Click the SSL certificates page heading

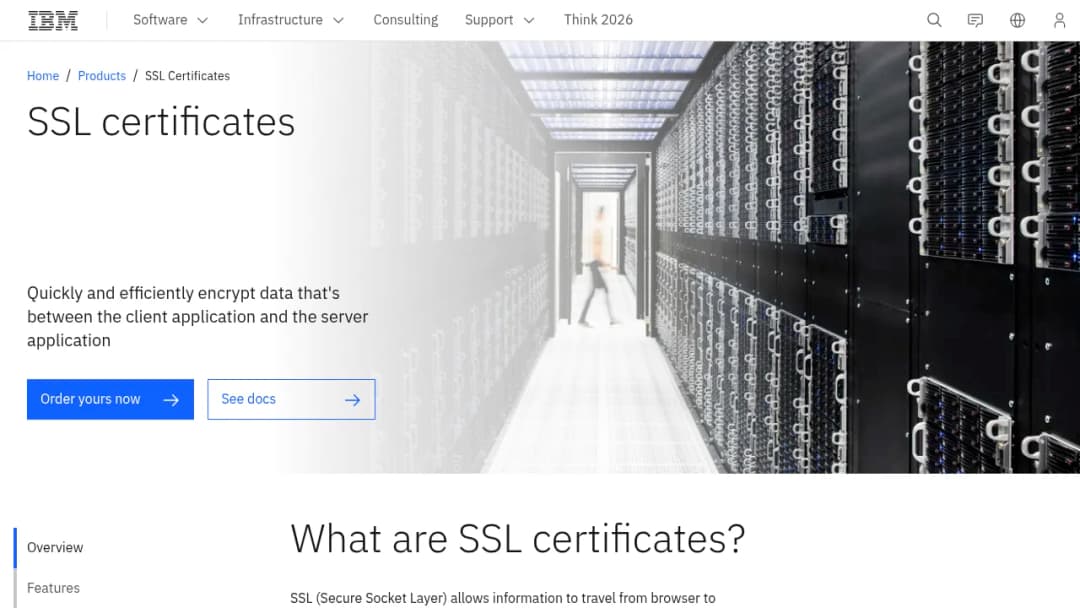coord(161,122)
